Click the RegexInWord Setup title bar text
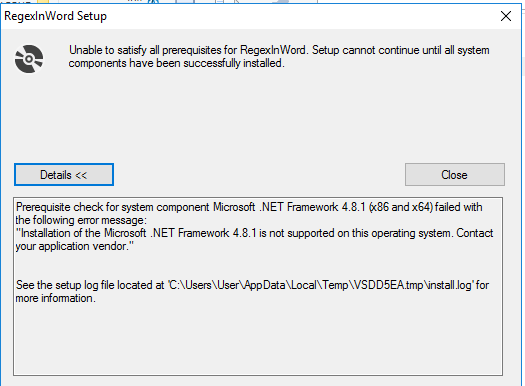525x386 pixels. (56, 16)
